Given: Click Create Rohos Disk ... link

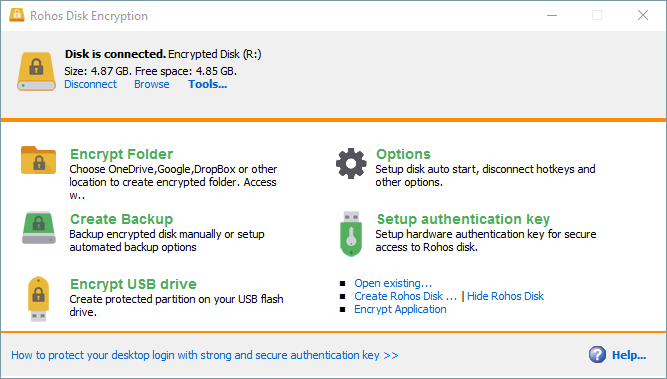Looking at the screenshot, I should (406, 296).
